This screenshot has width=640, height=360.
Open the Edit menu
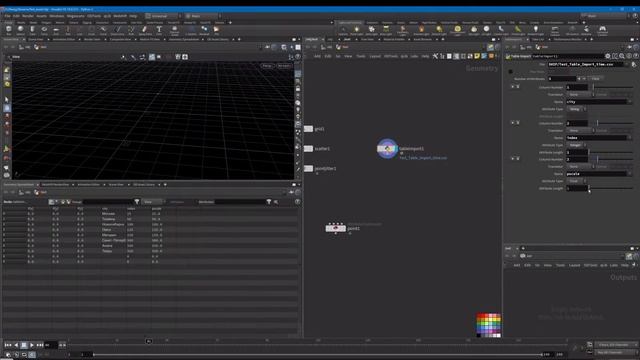[16, 16]
